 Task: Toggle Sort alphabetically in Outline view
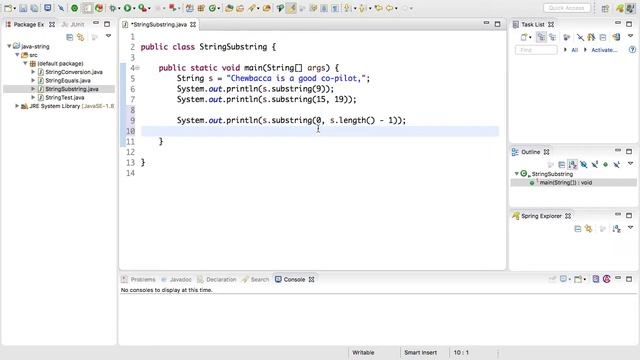point(573,164)
